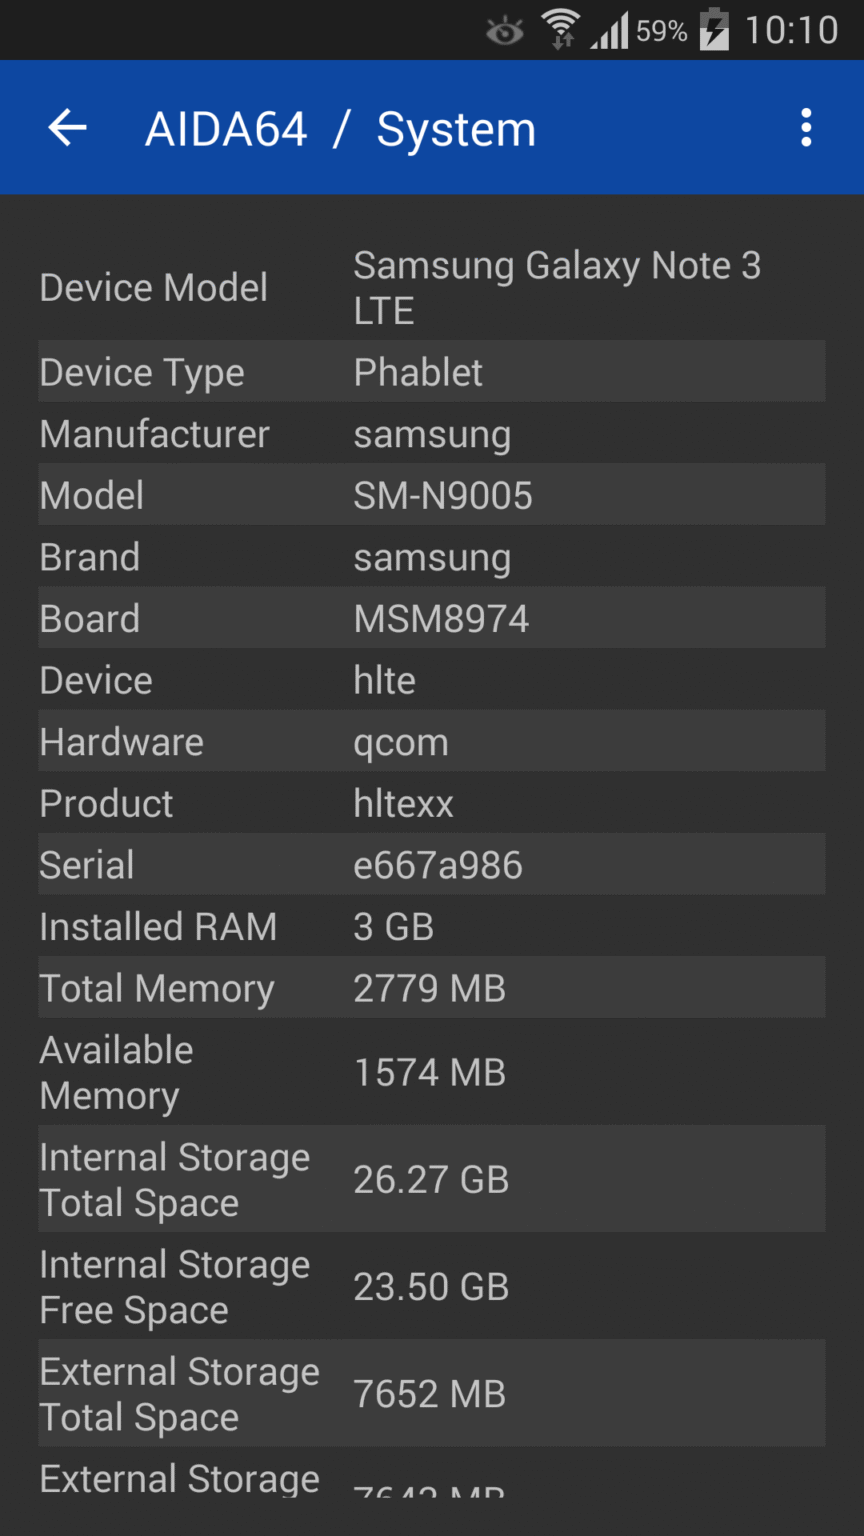864x1536 pixels.
Task: Tap the eye-shaped notification icon
Action: pyautogui.click(x=504, y=31)
